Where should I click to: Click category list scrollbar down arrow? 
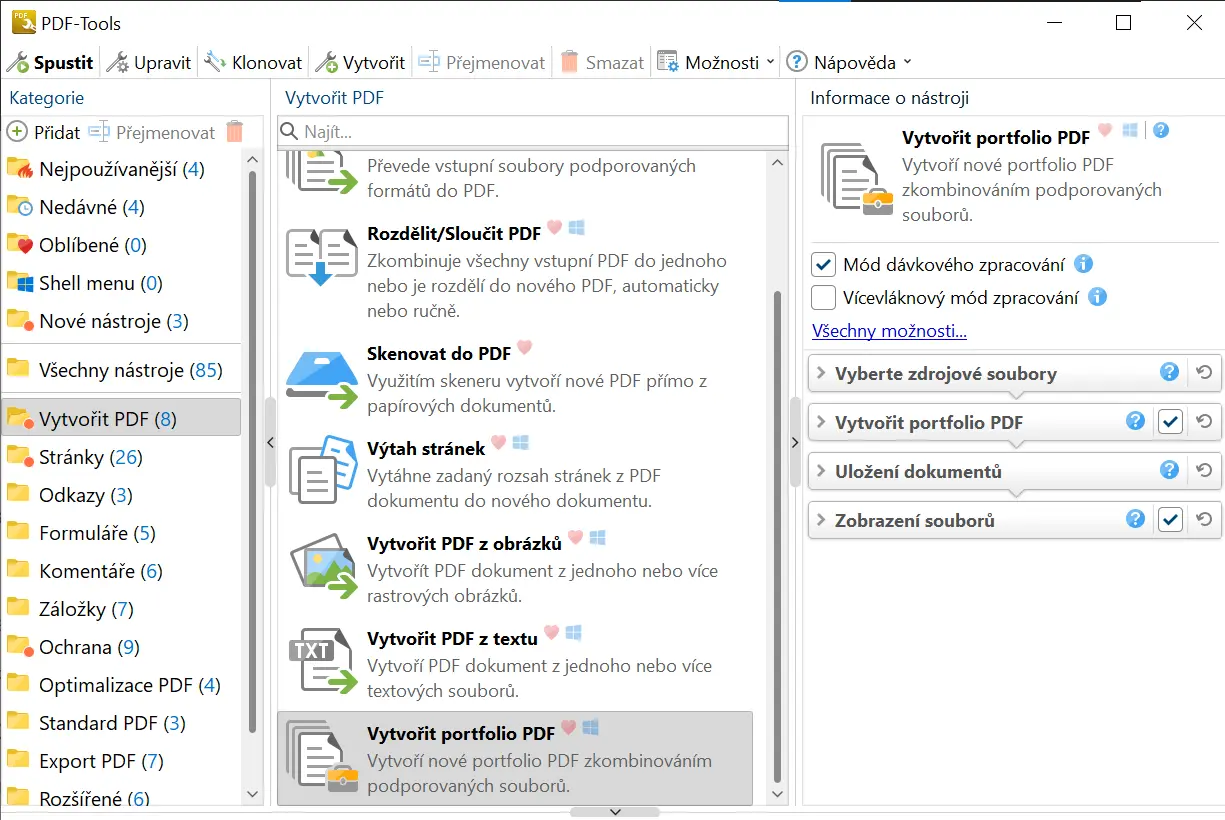253,794
